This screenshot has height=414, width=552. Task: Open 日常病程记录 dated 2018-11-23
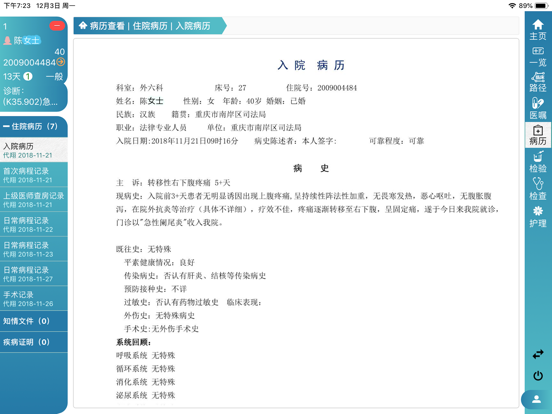[34, 249]
